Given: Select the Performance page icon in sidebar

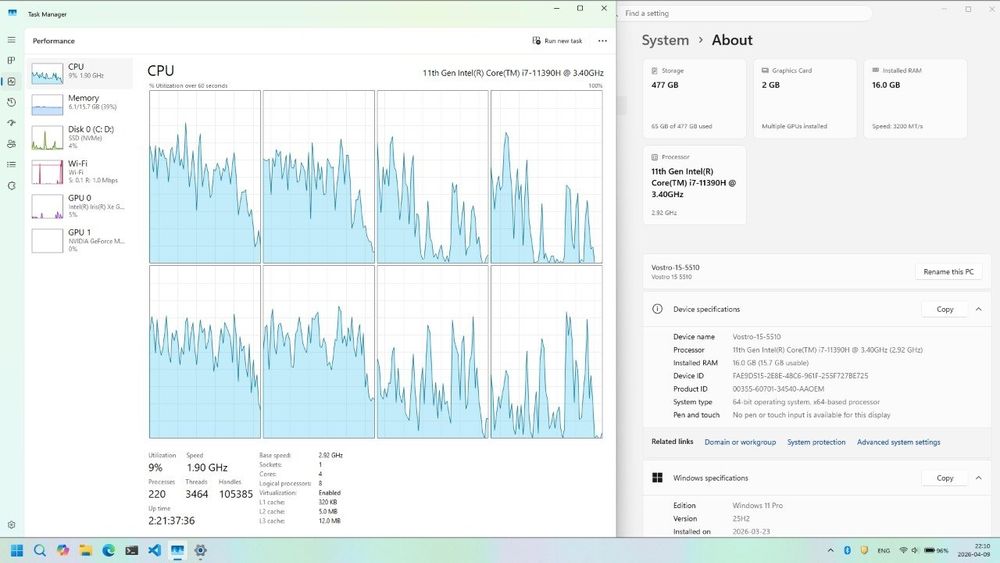Looking at the screenshot, I should [11, 82].
